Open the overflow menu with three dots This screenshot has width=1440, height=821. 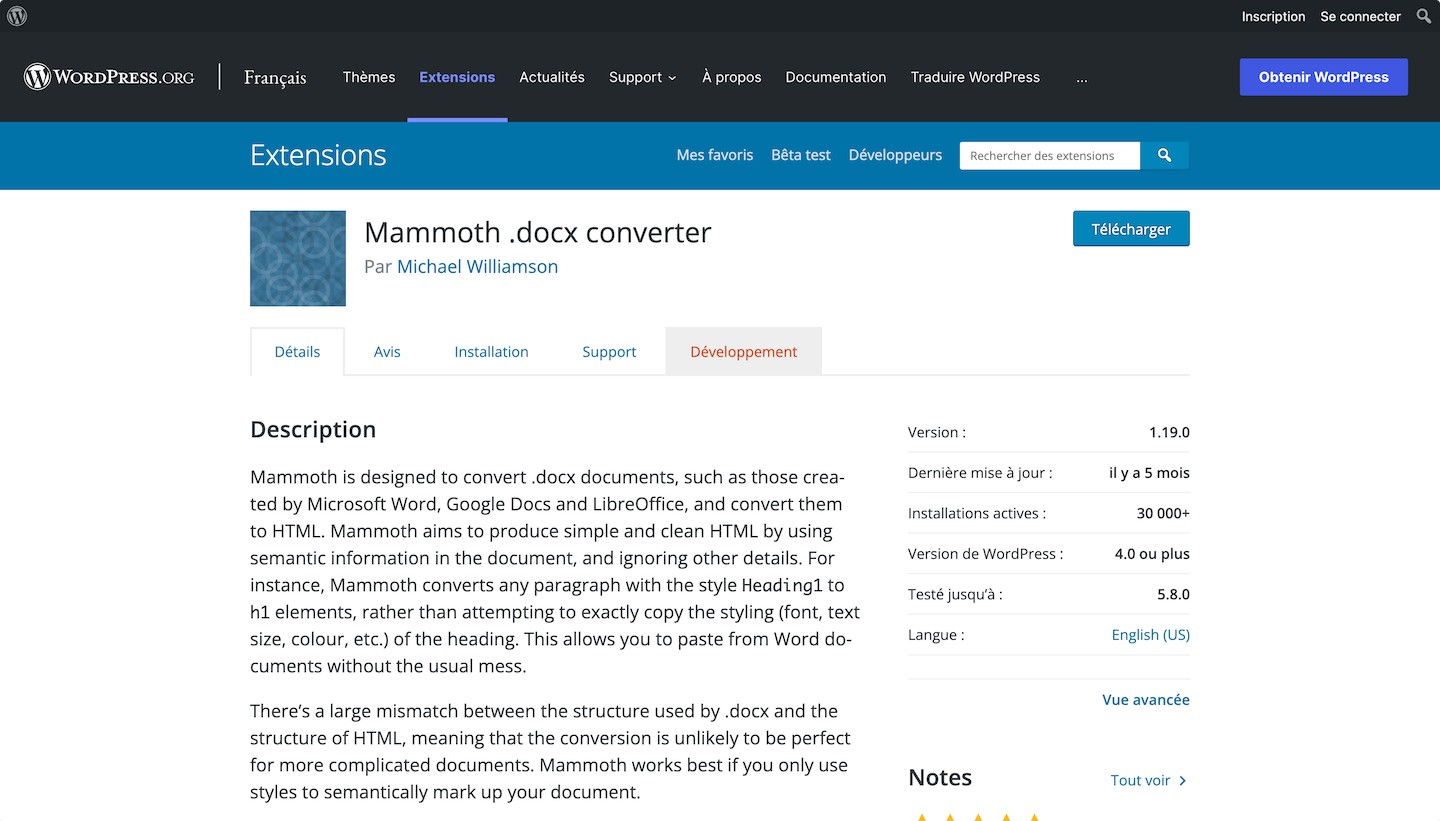pyautogui.click(x=1082, y=77)
